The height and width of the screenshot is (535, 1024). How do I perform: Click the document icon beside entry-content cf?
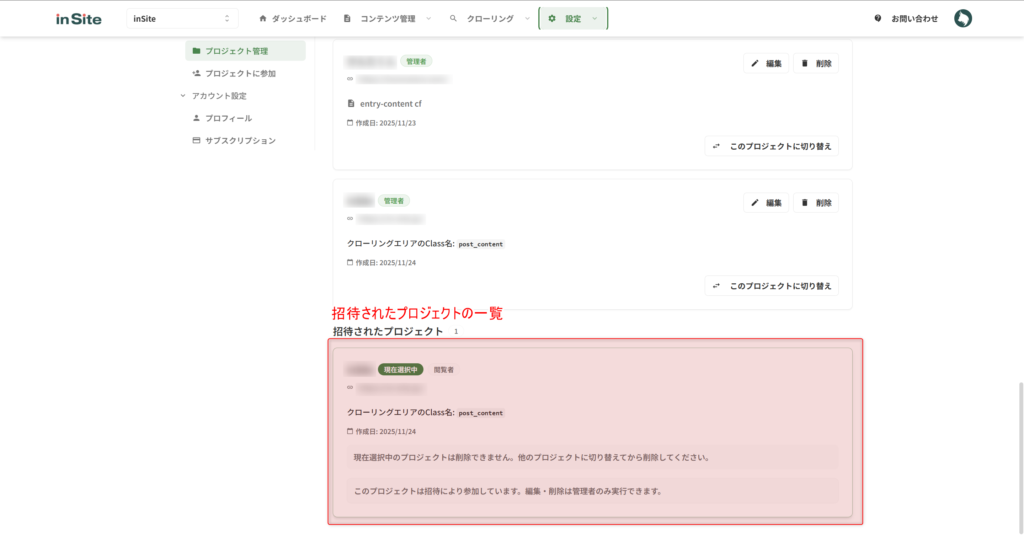351,103
